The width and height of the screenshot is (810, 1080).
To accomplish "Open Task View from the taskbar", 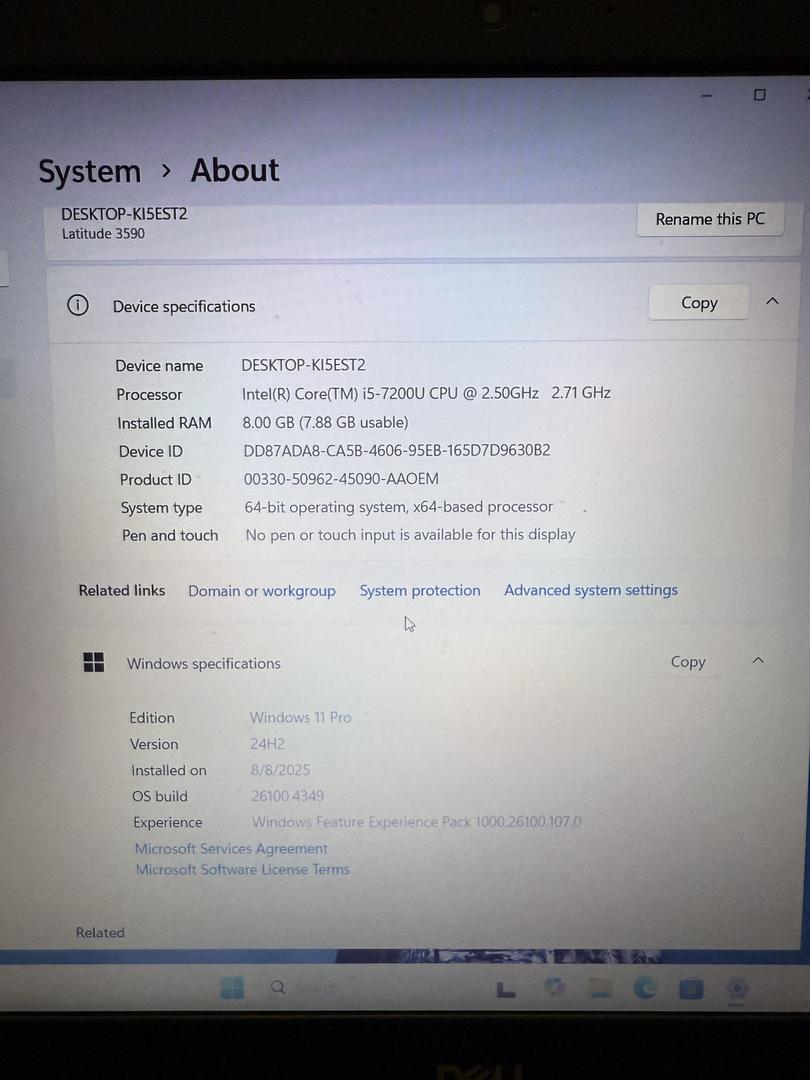I will [506, 990].
